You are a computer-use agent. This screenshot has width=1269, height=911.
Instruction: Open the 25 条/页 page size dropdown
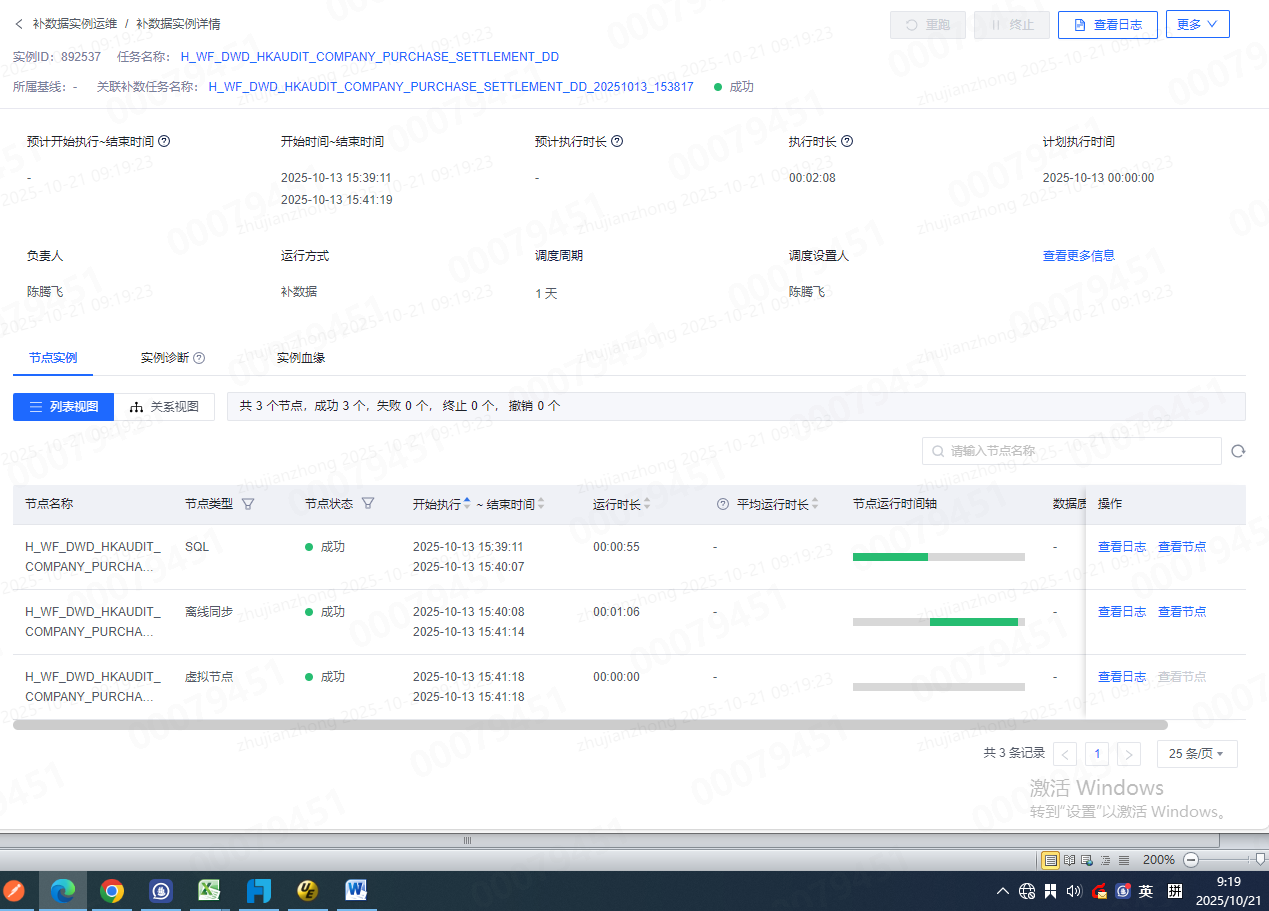pyautogui.click(x=1197, y=754)
